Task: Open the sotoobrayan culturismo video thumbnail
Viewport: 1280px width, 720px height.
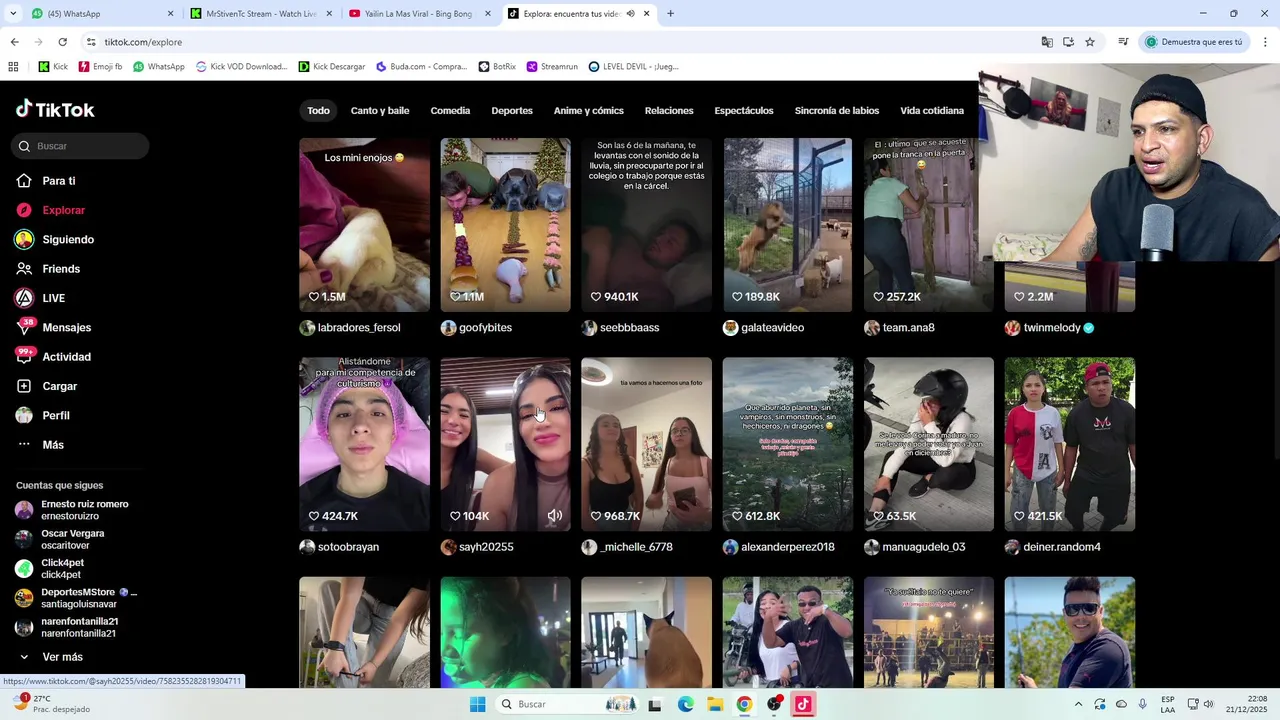Action: (x=364, y=444)
